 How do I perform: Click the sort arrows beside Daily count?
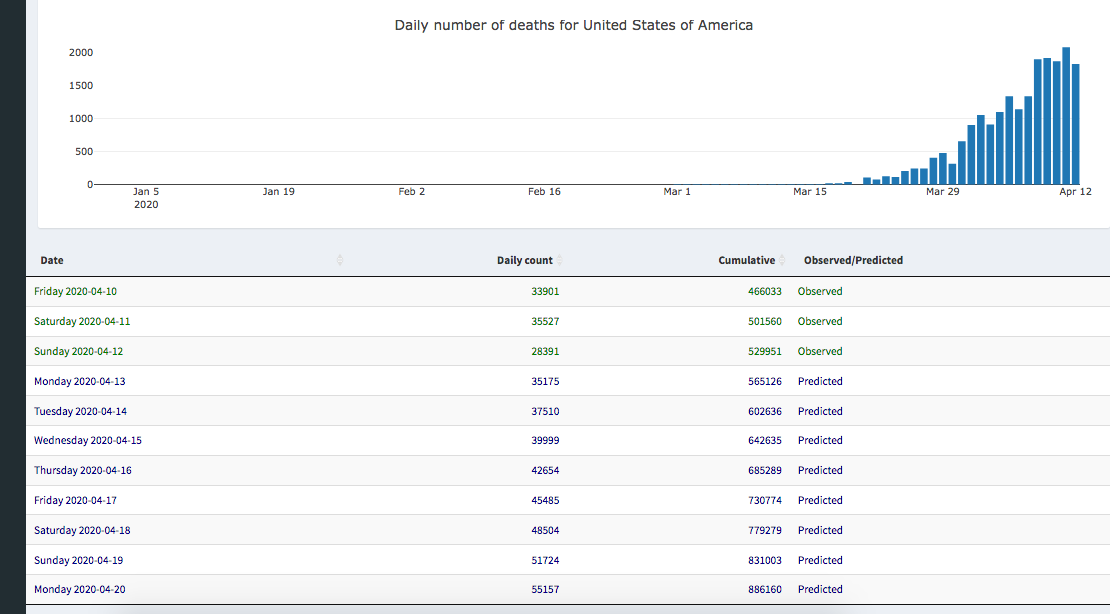point(559,260)
